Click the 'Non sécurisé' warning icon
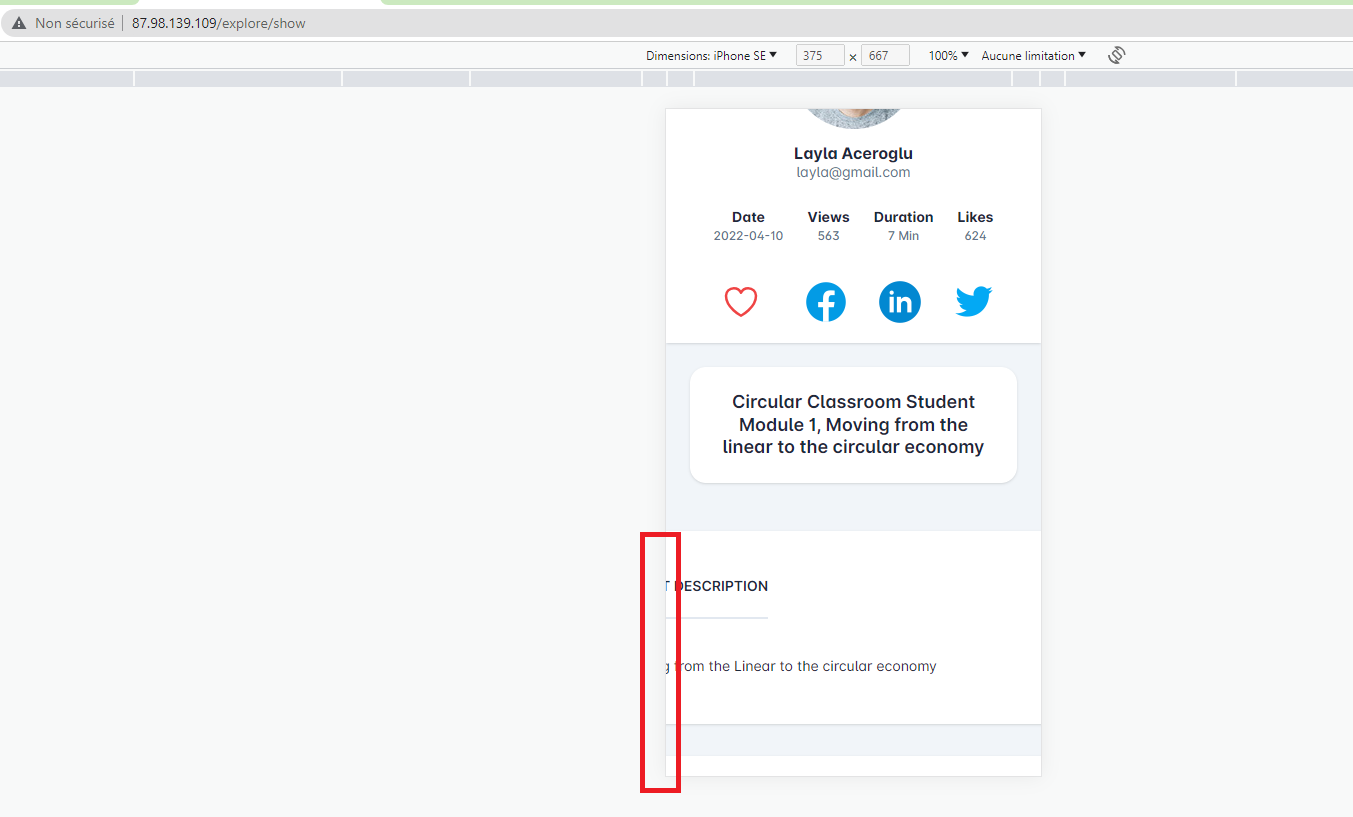This screenshot has width=1353, height=817. point(19,23)
